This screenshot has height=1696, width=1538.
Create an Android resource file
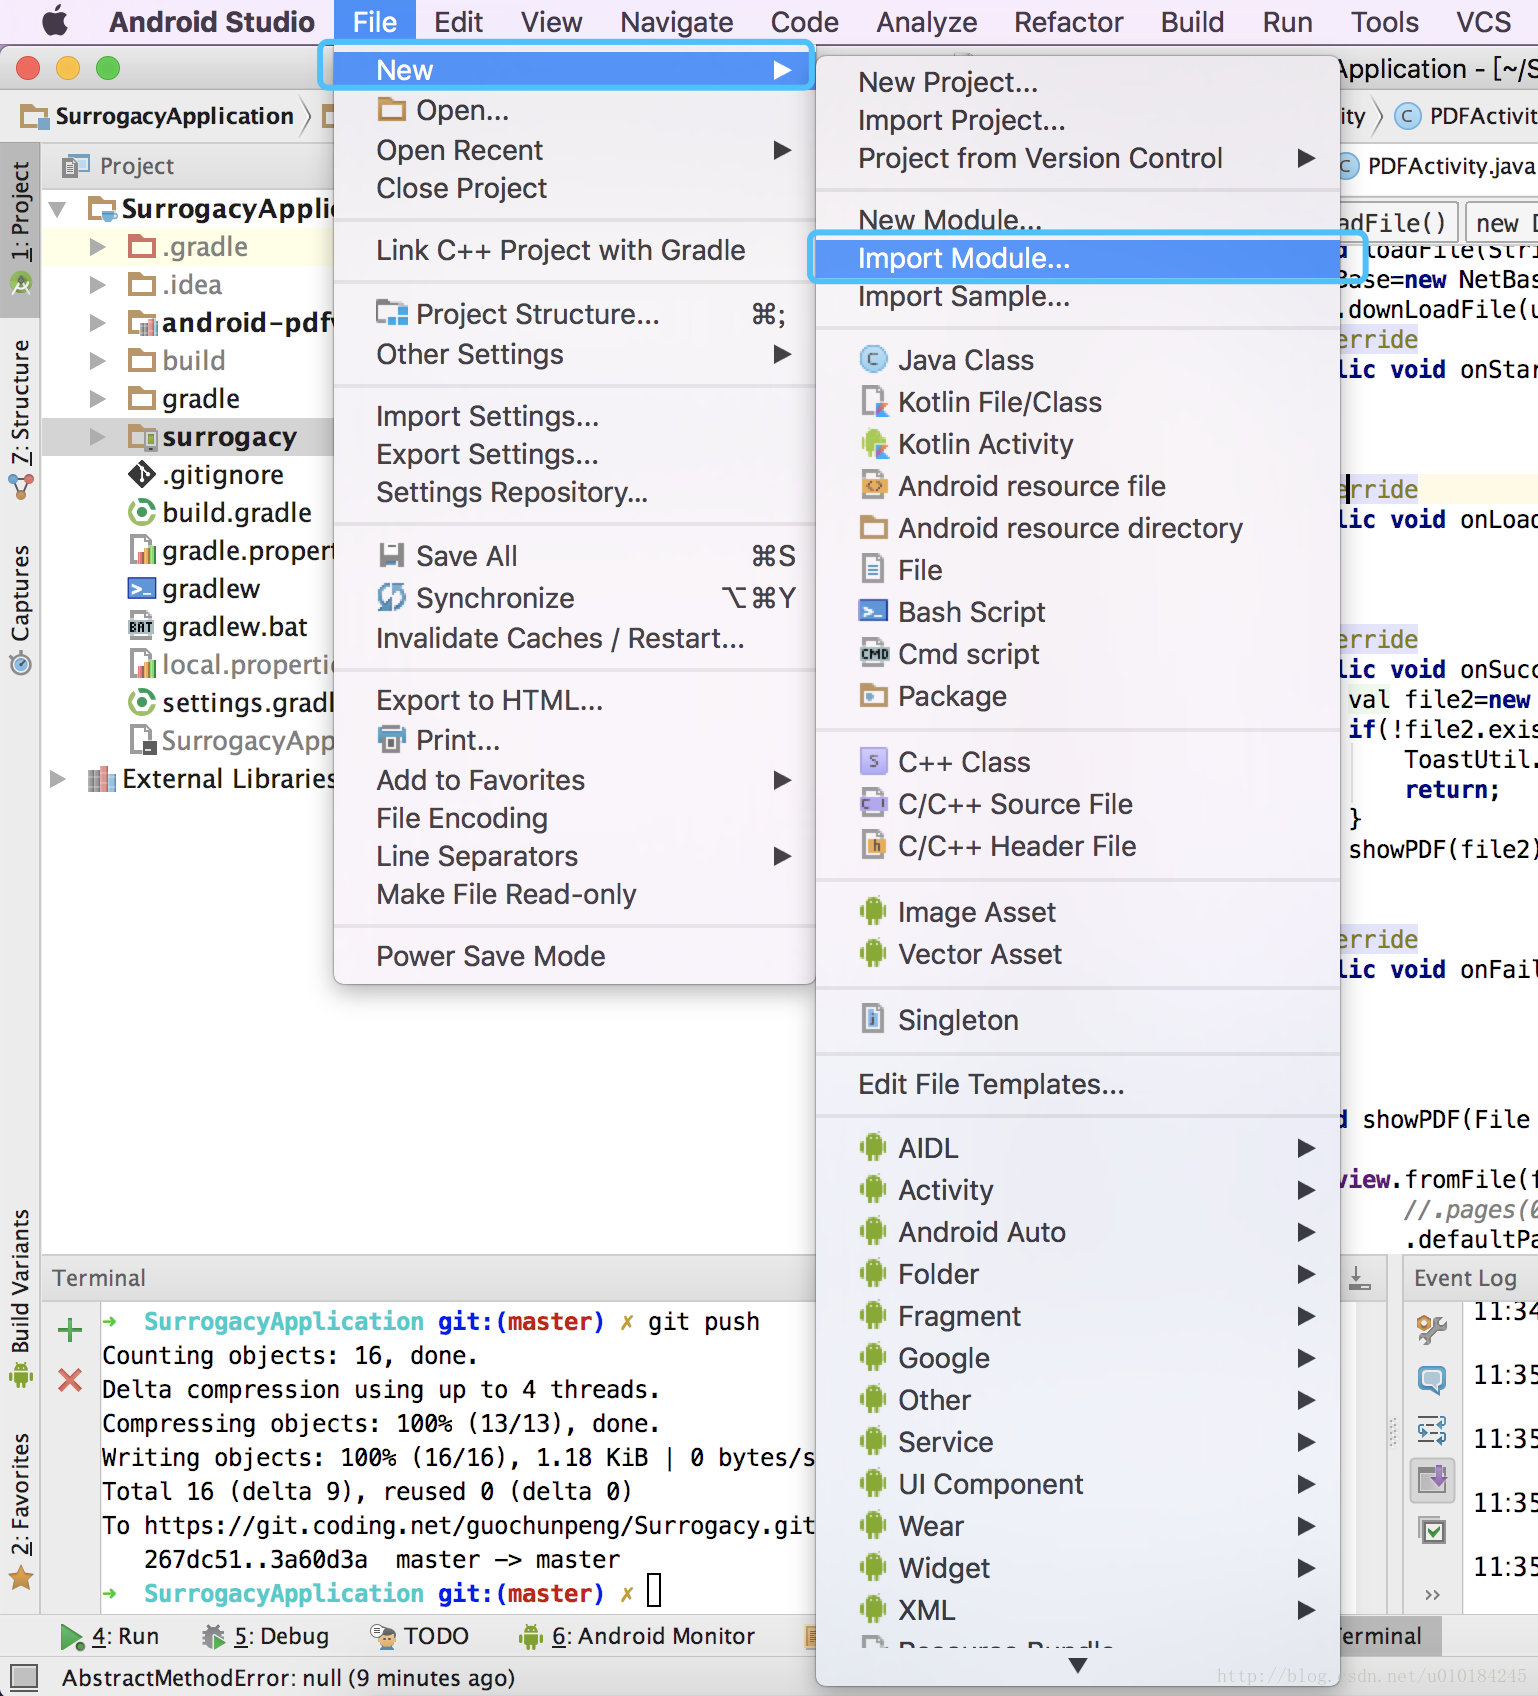[x=1078, y=486]
